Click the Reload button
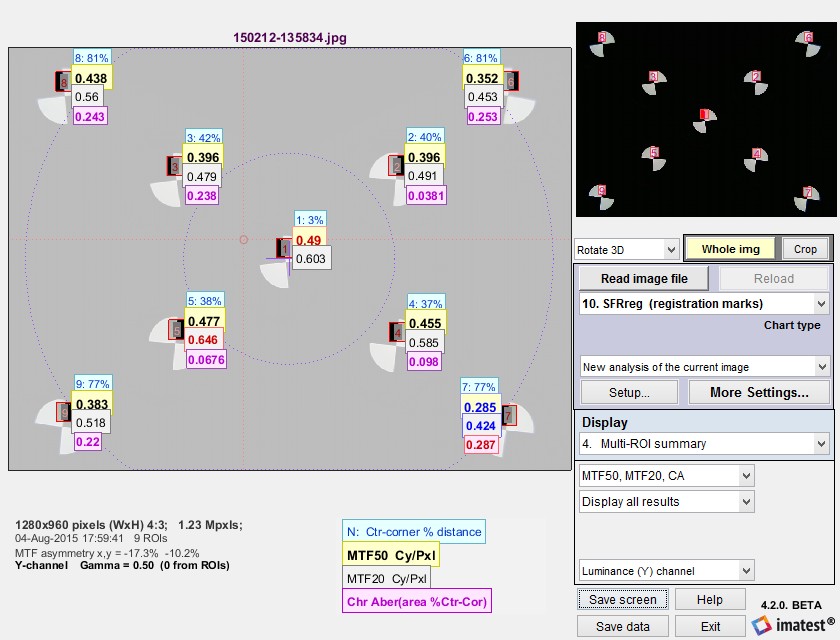The image size is (840, 640). point(774,278)
